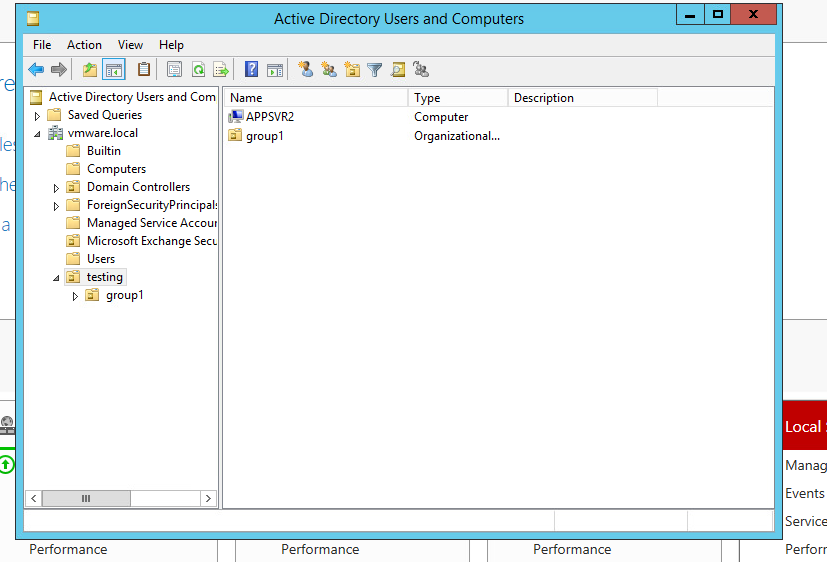The height and width of the screenshot is (562, 827).
Task: Toggle Show/Hide Console Tree icon
Action: (114, 70)
